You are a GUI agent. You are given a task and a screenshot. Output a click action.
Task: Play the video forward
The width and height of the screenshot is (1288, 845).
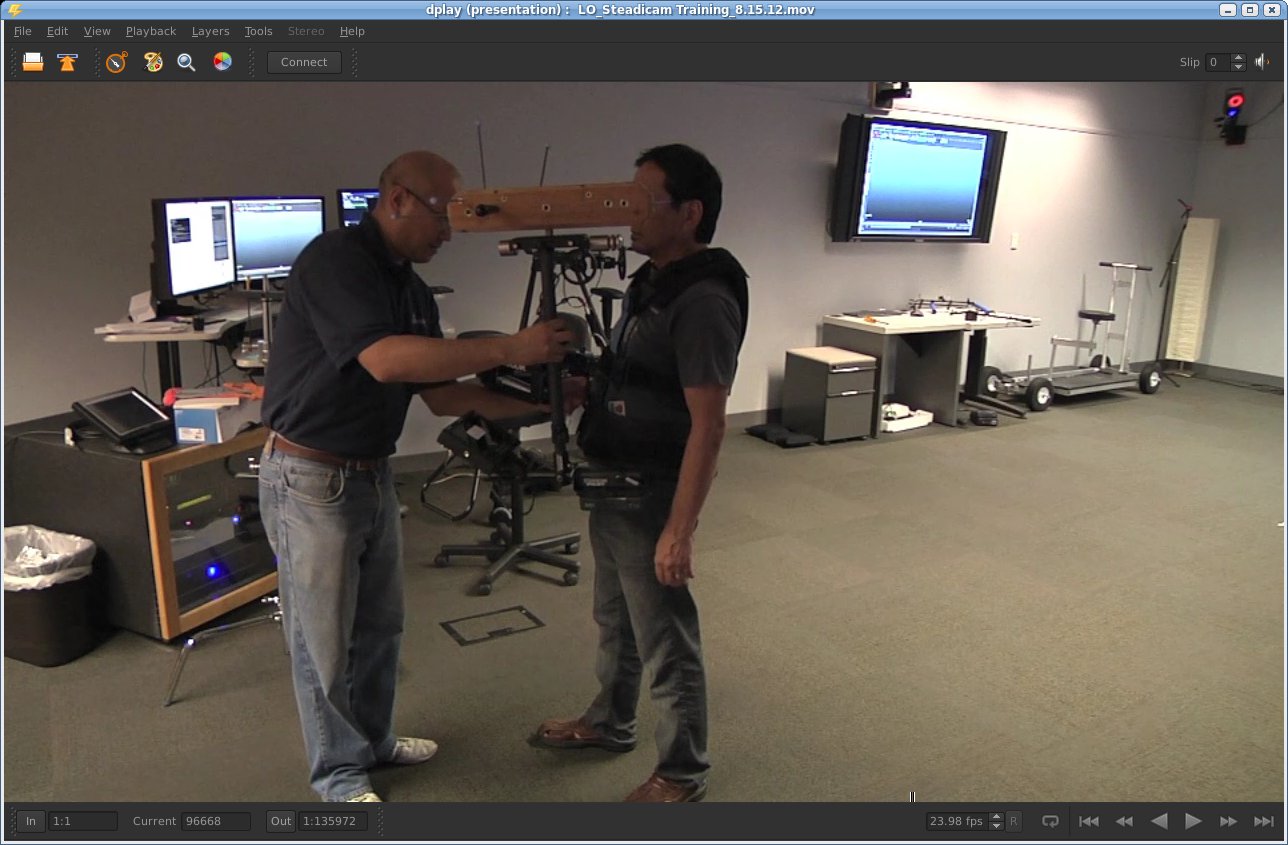pyautogui.click(x=1193, y=821)
